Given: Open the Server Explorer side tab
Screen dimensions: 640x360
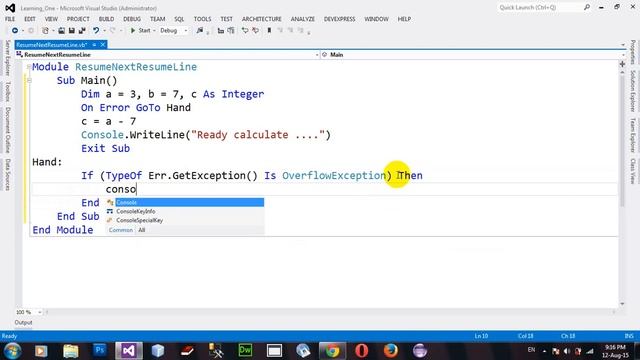Looking at the screenshot, I should pos(7,58).
